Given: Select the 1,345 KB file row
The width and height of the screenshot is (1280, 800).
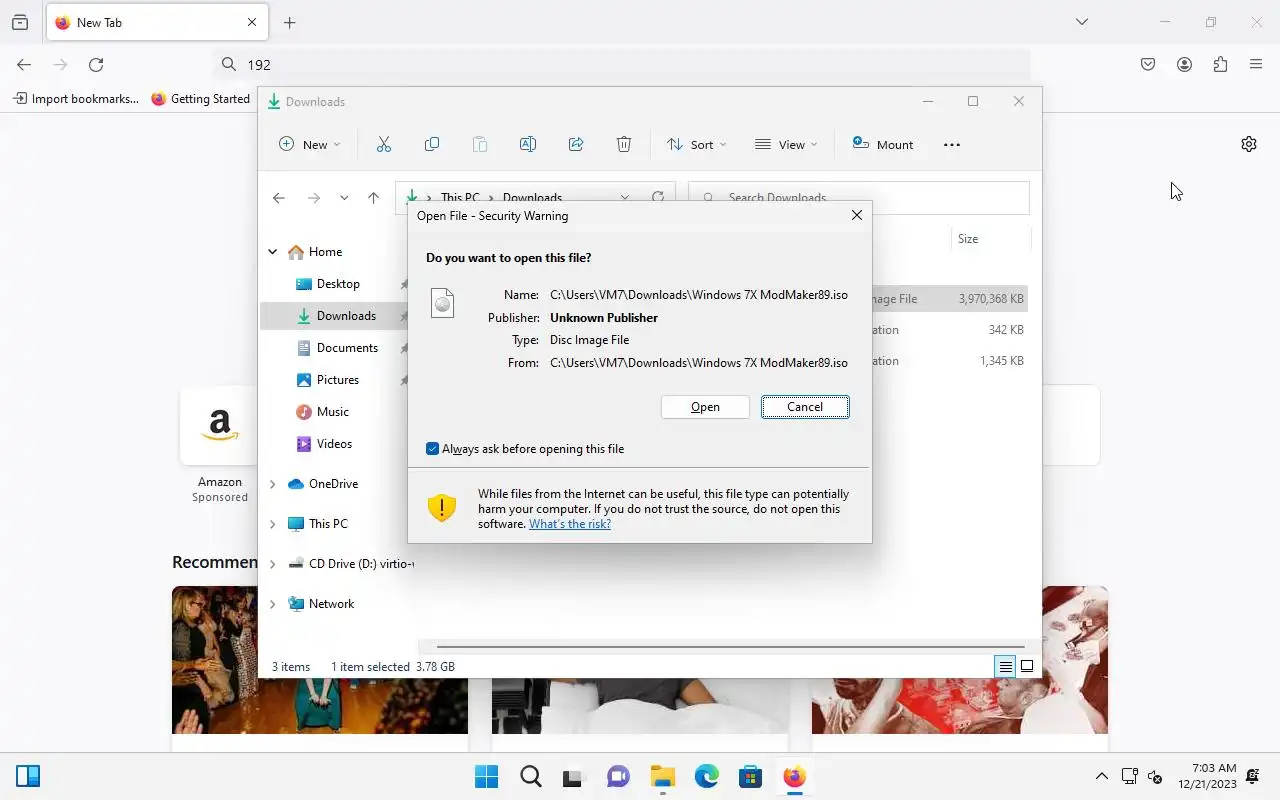Looking at the screenshot, I should 948,361.
